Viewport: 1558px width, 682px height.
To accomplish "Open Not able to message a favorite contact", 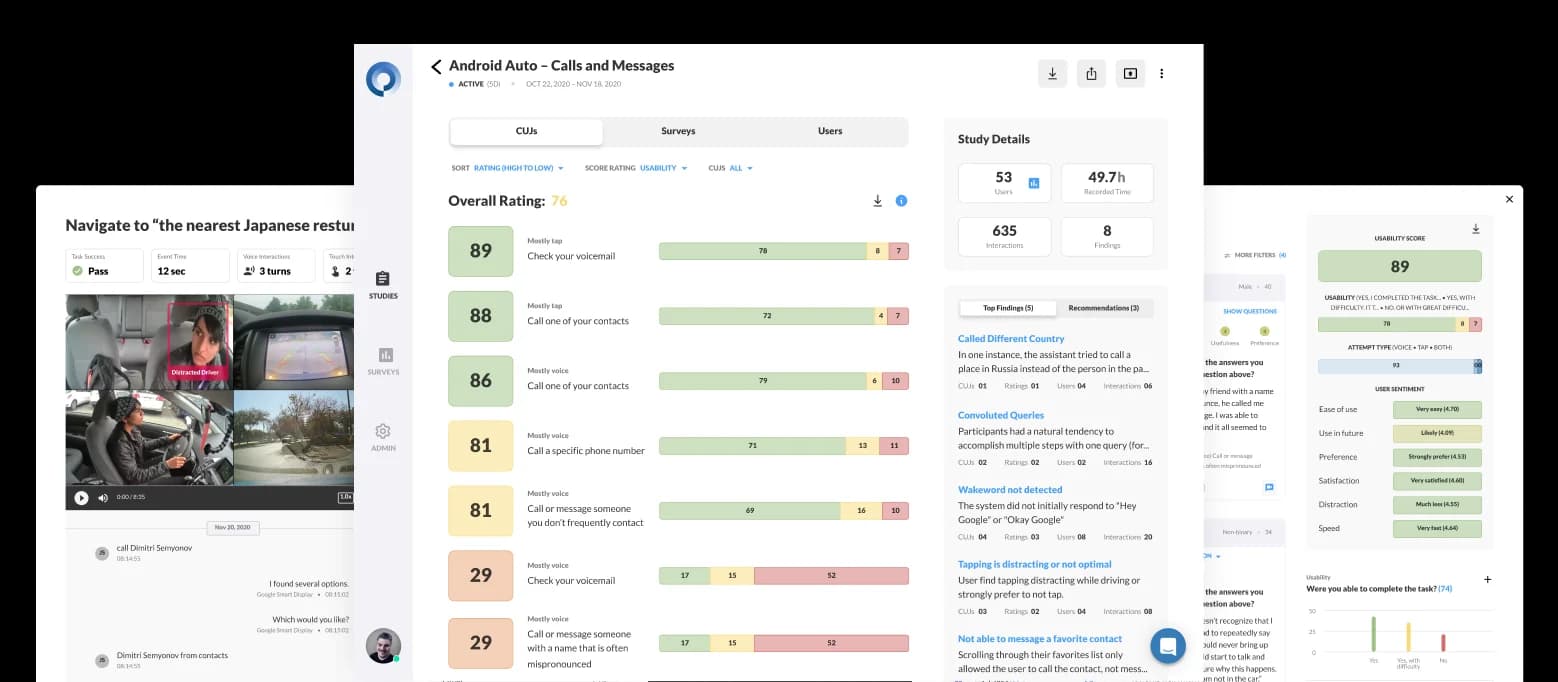I will click(x=1040, y=639).
